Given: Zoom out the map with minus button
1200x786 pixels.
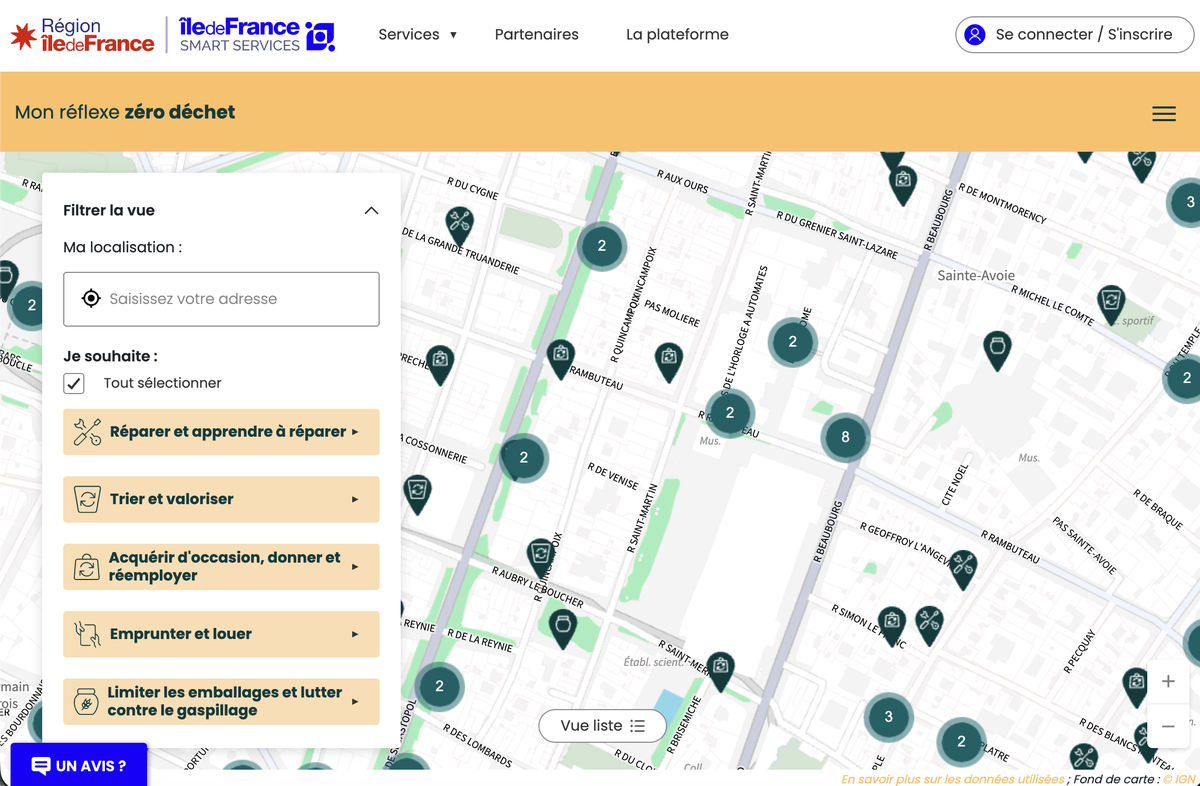Looking at the screenshot, I should (1168, 726).
